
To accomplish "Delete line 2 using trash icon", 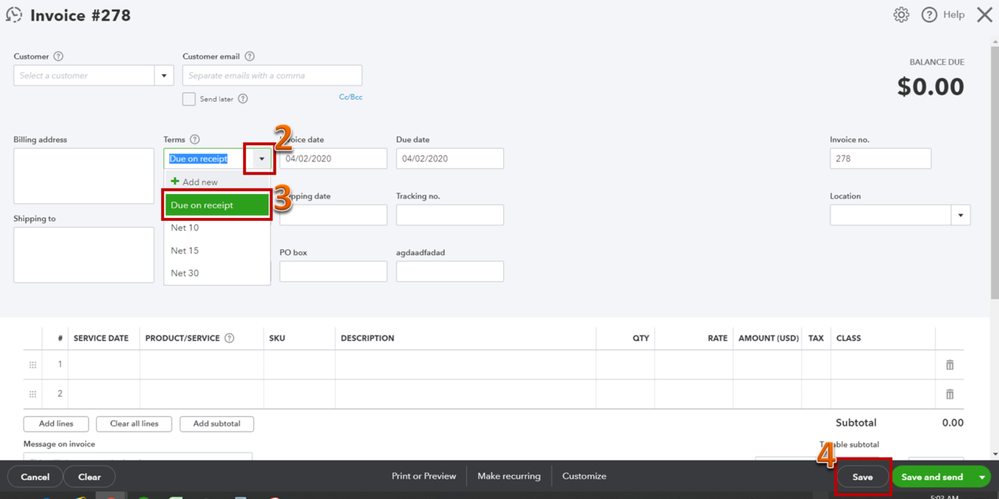I will (949, 393).
